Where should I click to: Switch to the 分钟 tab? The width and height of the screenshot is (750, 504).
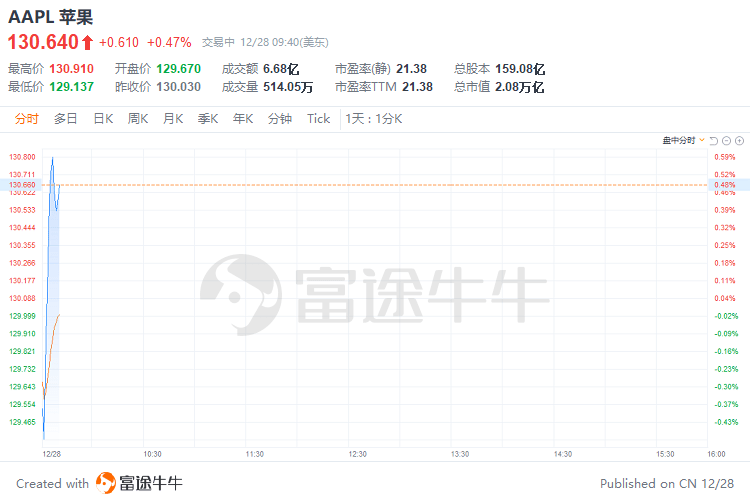[280, 119]
